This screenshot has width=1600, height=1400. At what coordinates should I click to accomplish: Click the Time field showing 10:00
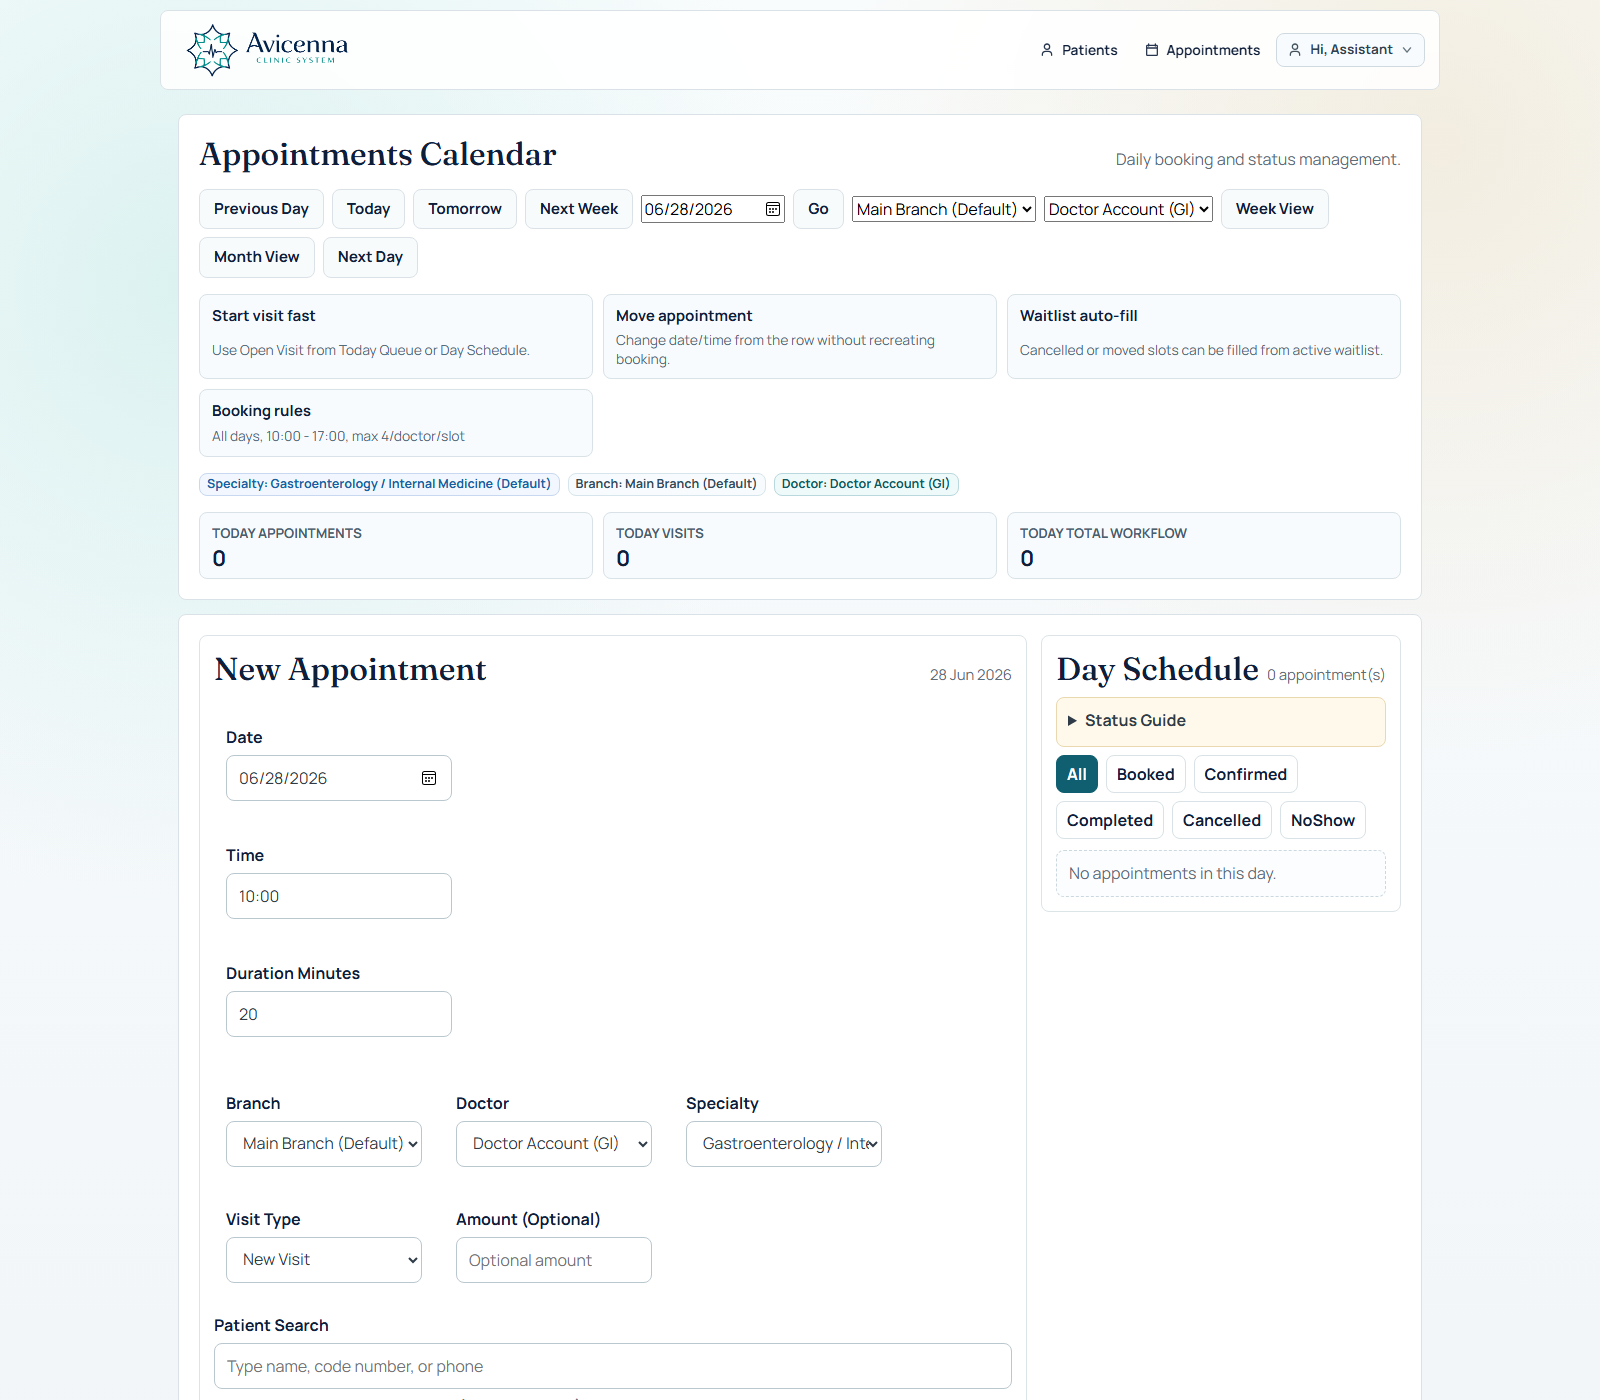339,896
